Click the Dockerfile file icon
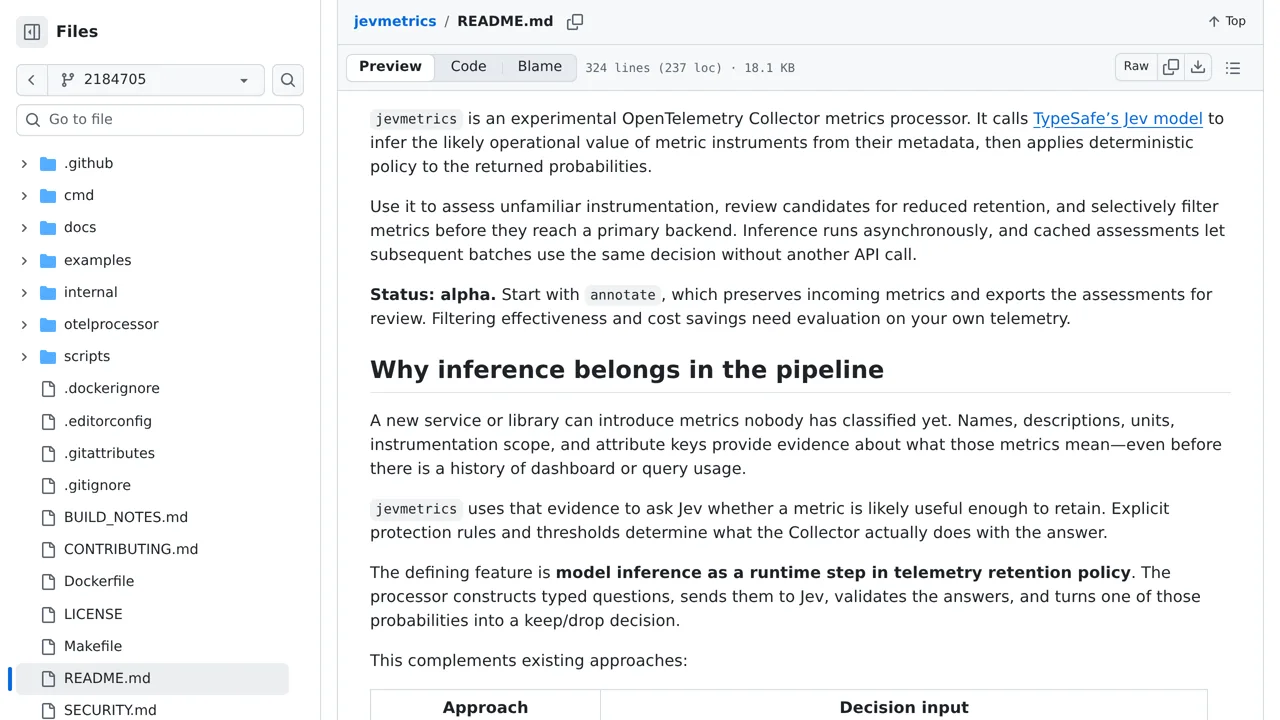The width and height of the screenshot is (1280, 720). point(48,581)
